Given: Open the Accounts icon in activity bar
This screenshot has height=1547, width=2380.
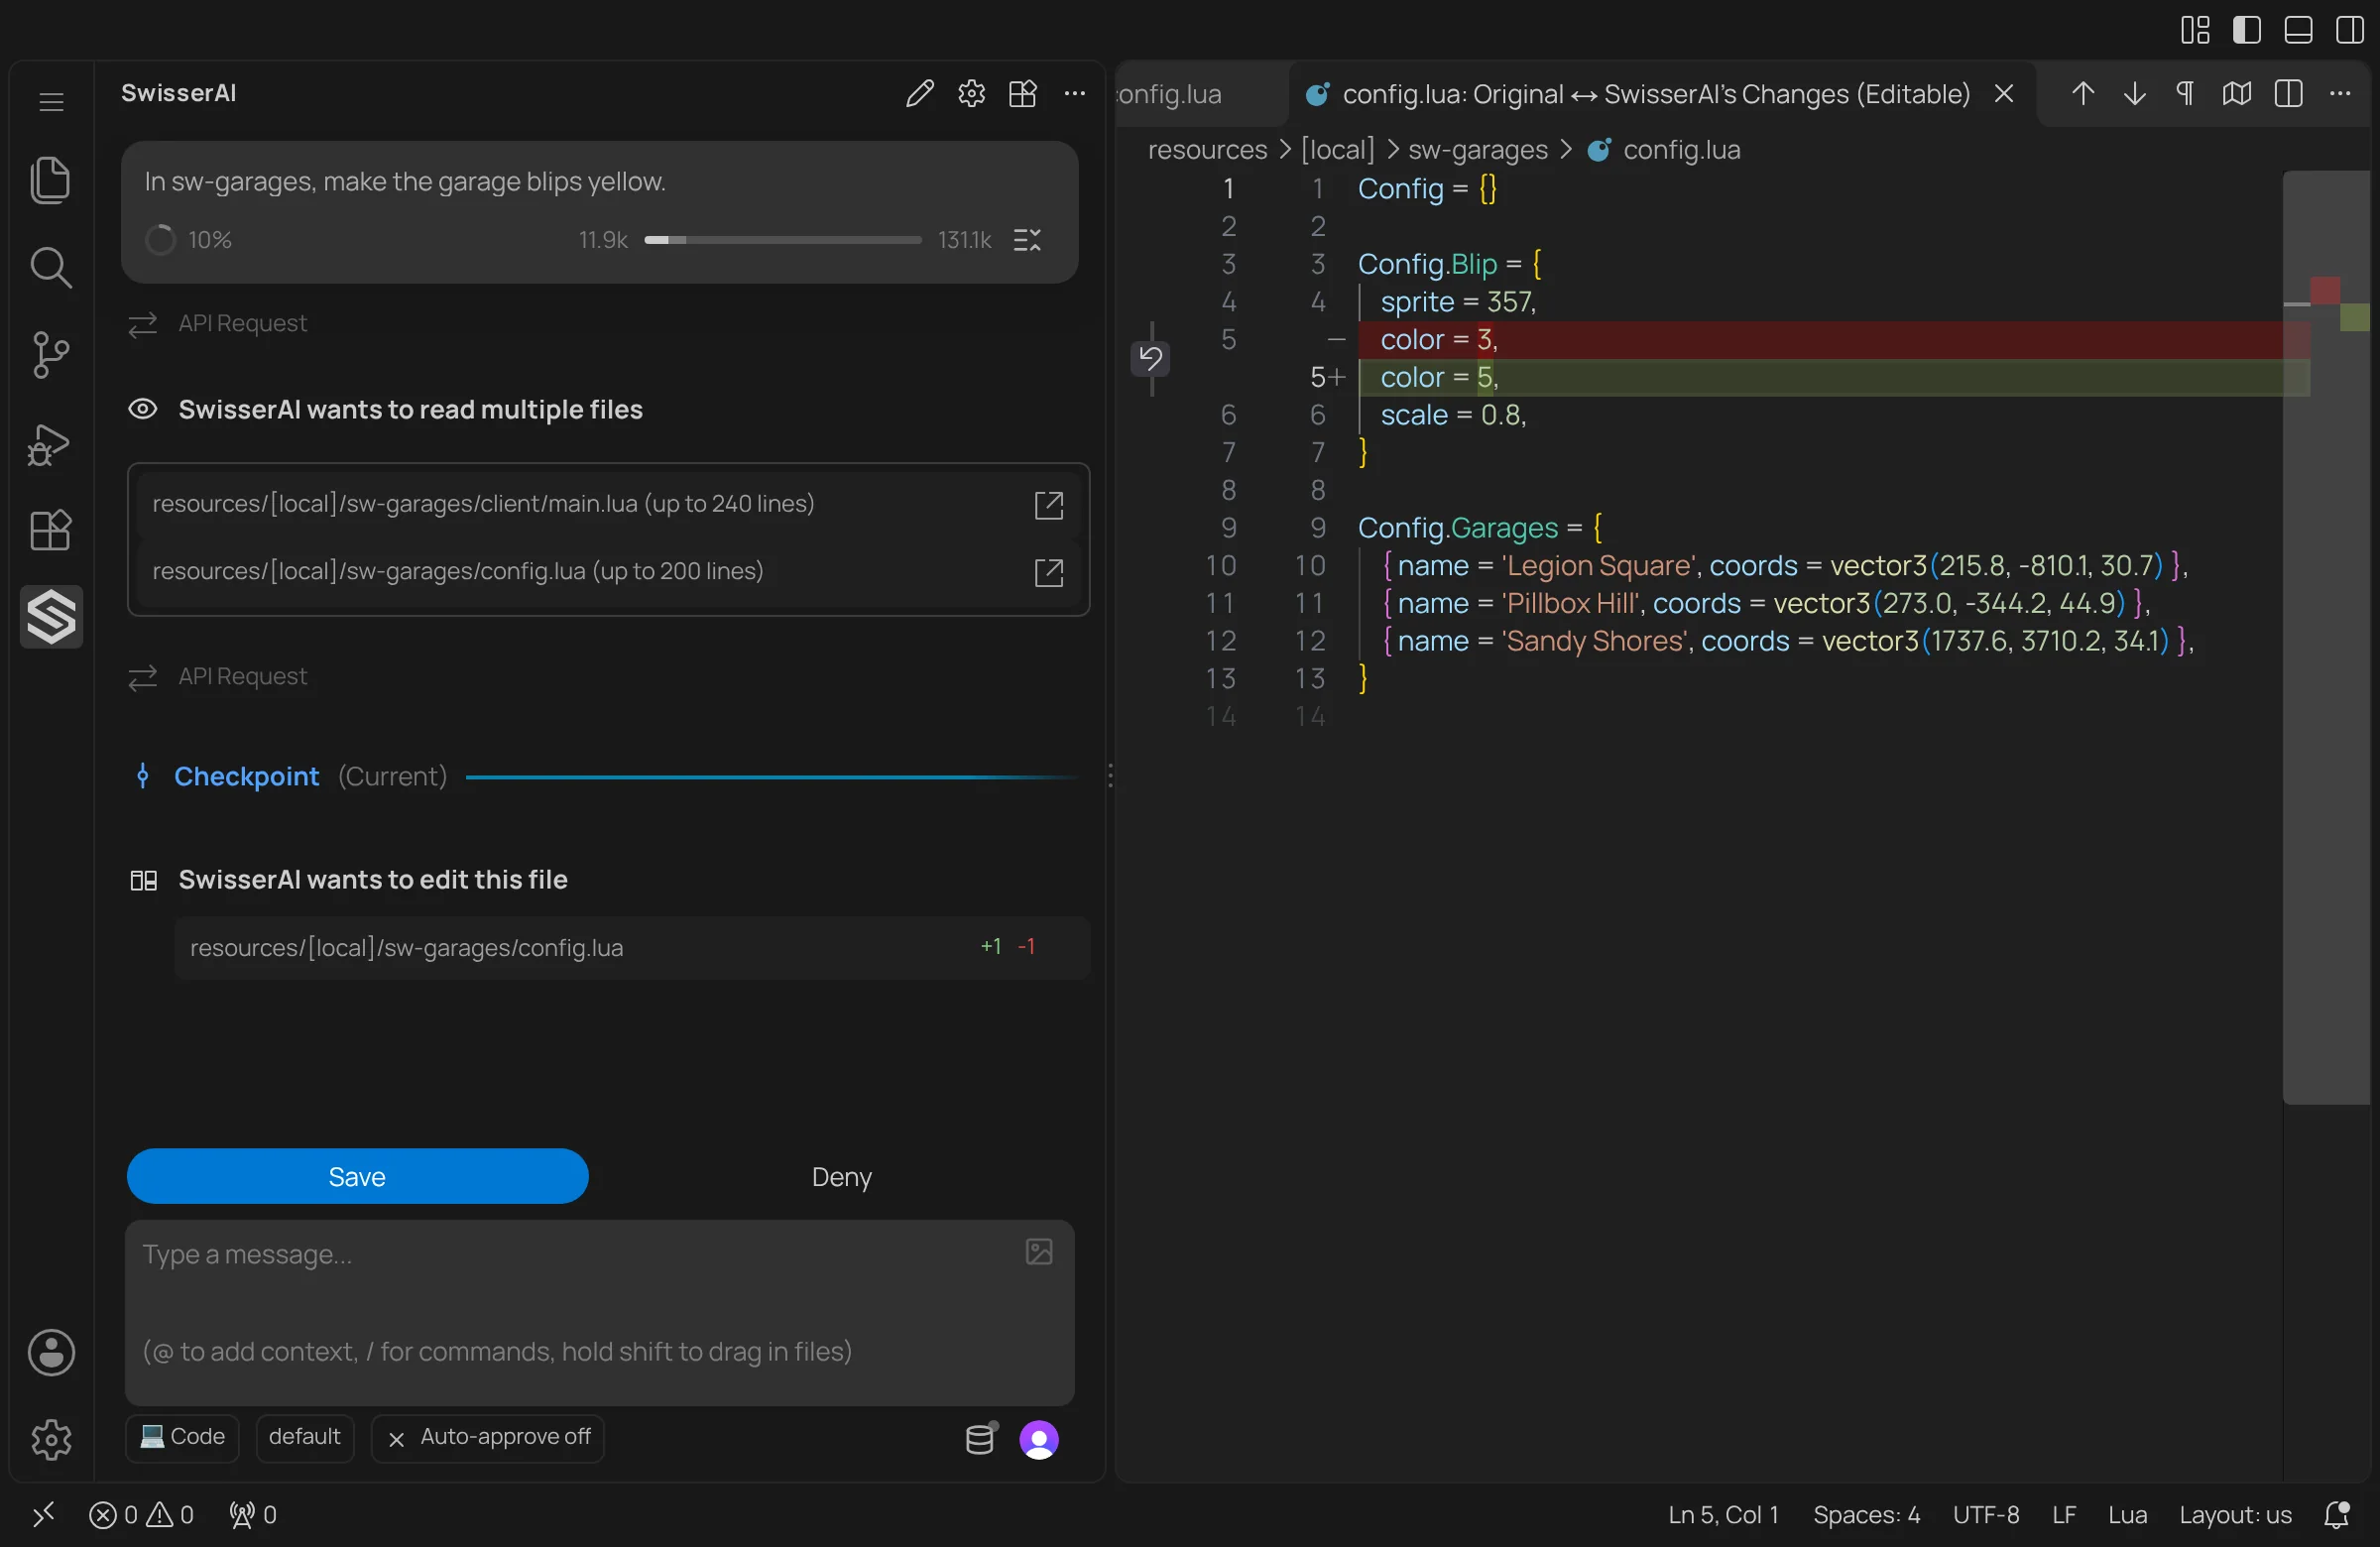Looking at the screenshot, I should (51, 1353).
